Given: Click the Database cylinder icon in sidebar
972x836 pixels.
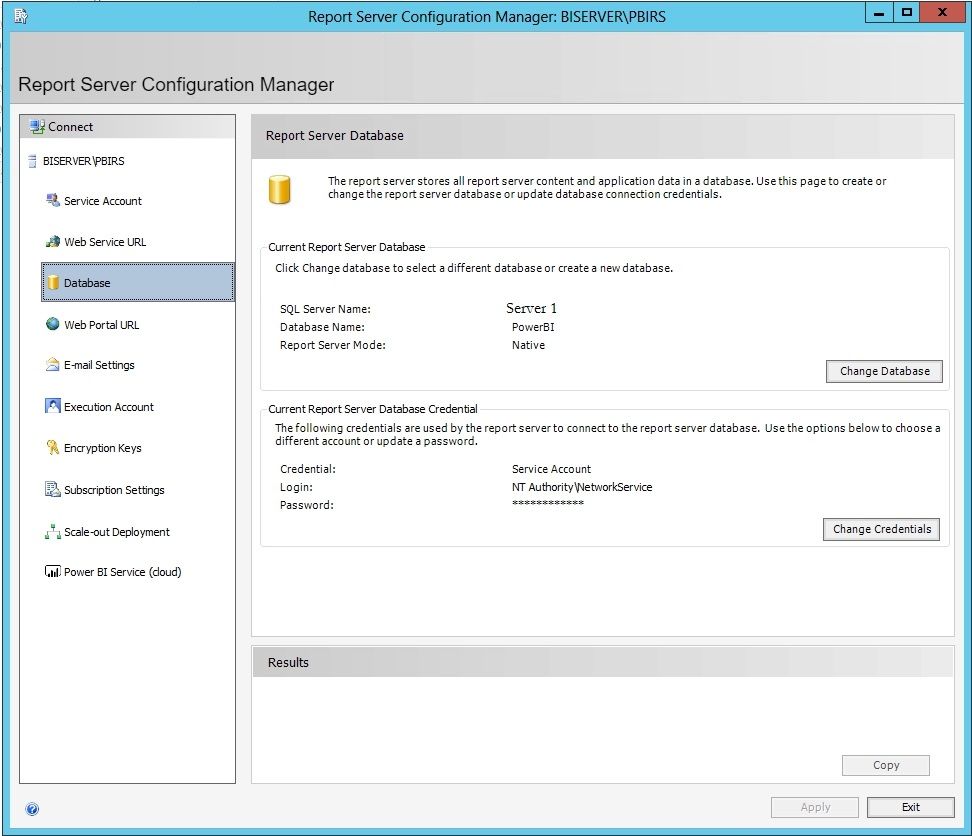Looking at the screenshot, I should (53, 283).
